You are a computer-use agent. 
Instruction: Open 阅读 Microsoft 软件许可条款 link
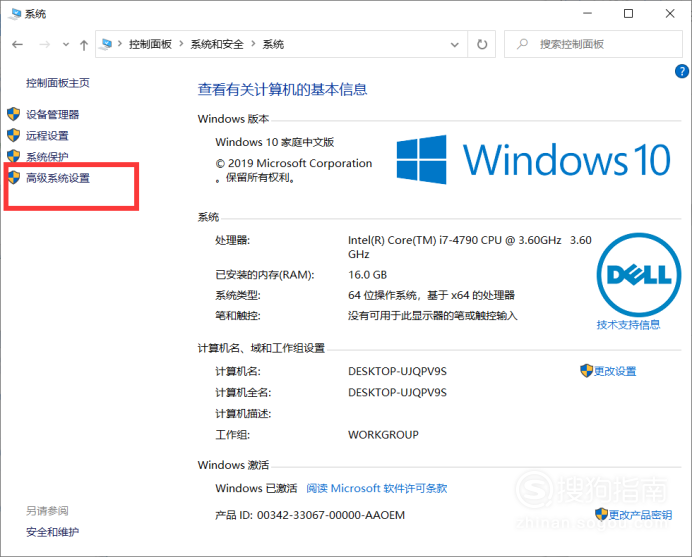[x=376, y=489]
